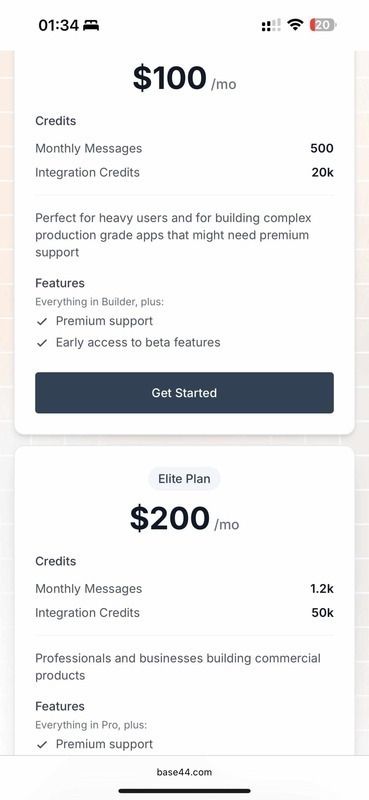
Task: Tap 'Everything in Pro, plus:' text
Action: point(91,725)
